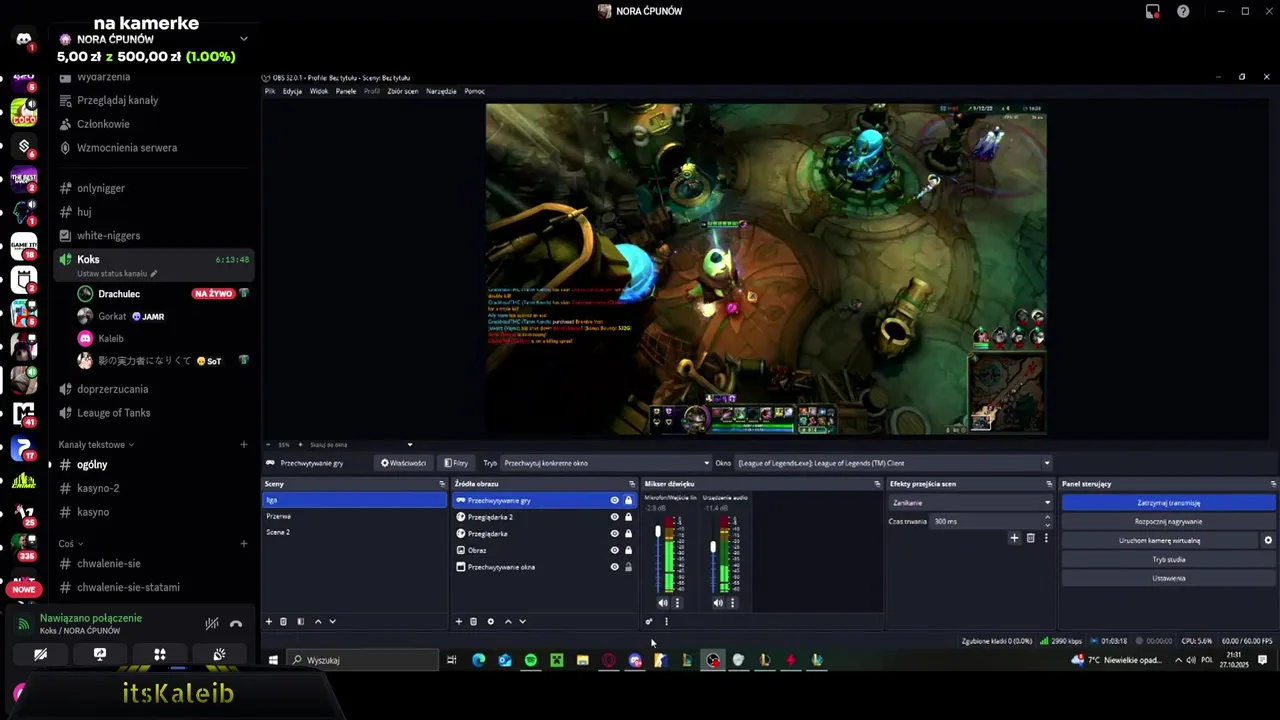
Task: Open Discord inbox icon in title bar
Action: 1152,11
